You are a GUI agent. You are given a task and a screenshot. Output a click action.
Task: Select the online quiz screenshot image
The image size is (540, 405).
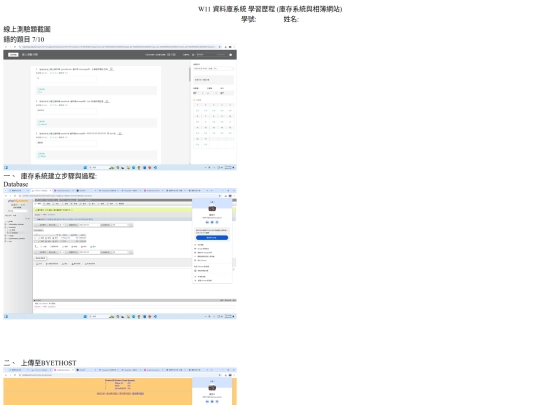[x=120, y=107]
